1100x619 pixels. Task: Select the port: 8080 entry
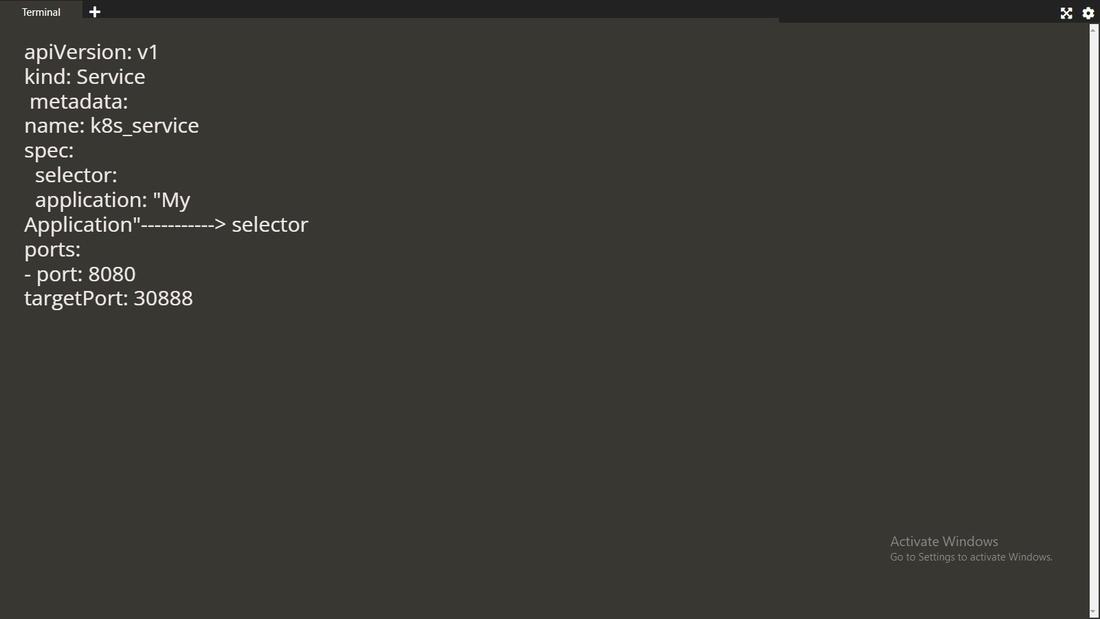[x=80, y=273]
